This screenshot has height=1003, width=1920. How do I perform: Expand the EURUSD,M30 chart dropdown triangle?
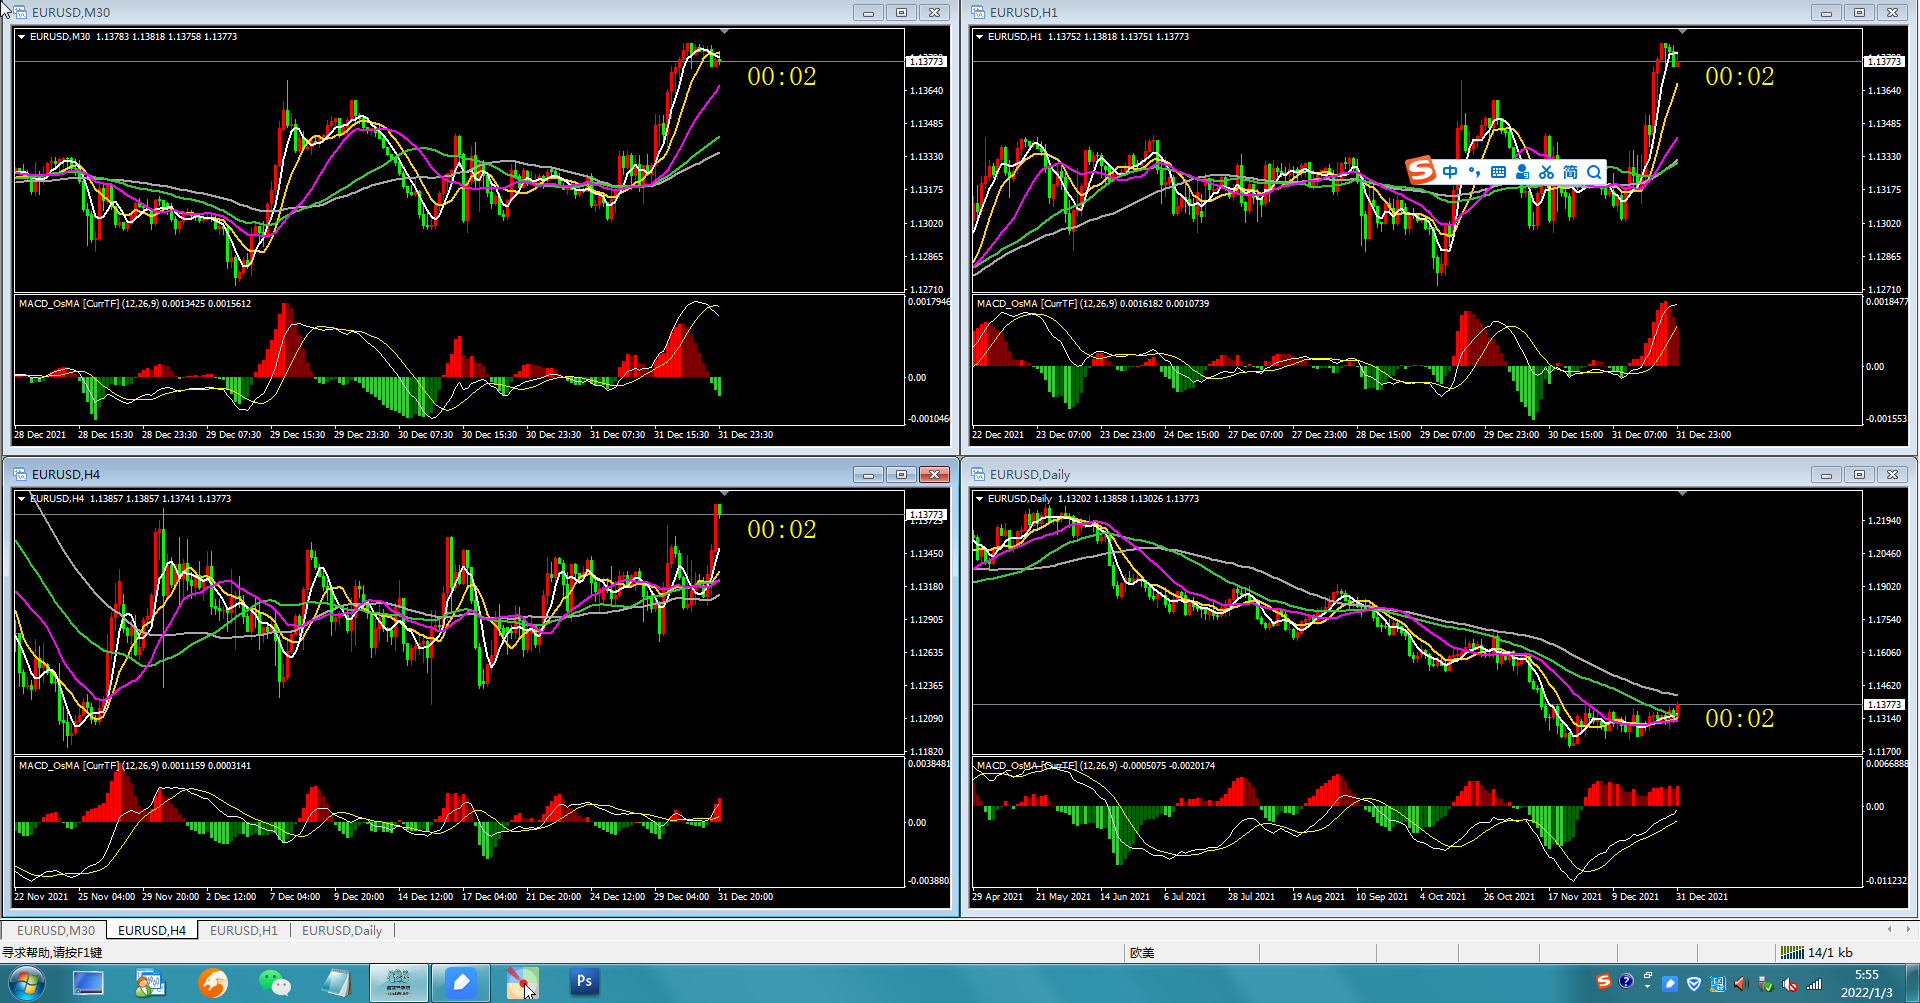click(21, 37)
